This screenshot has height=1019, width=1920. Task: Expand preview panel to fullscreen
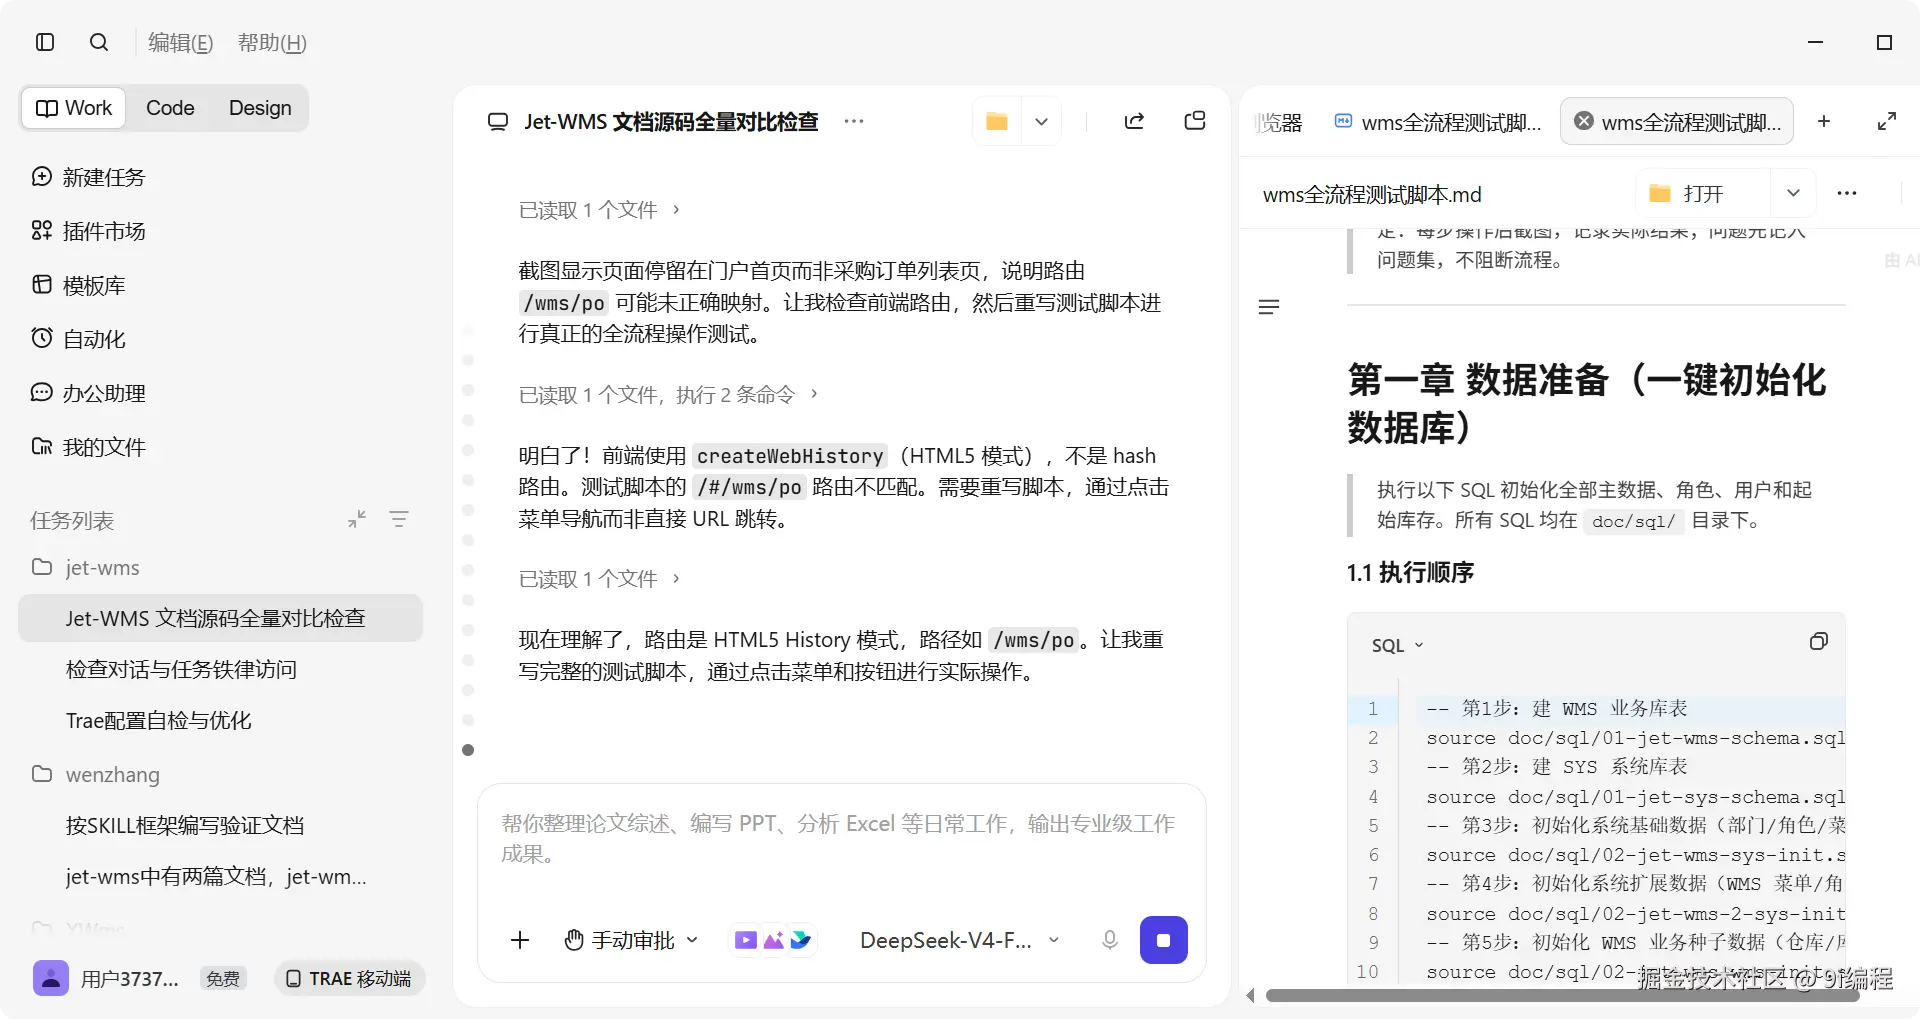pos(1886,121)
